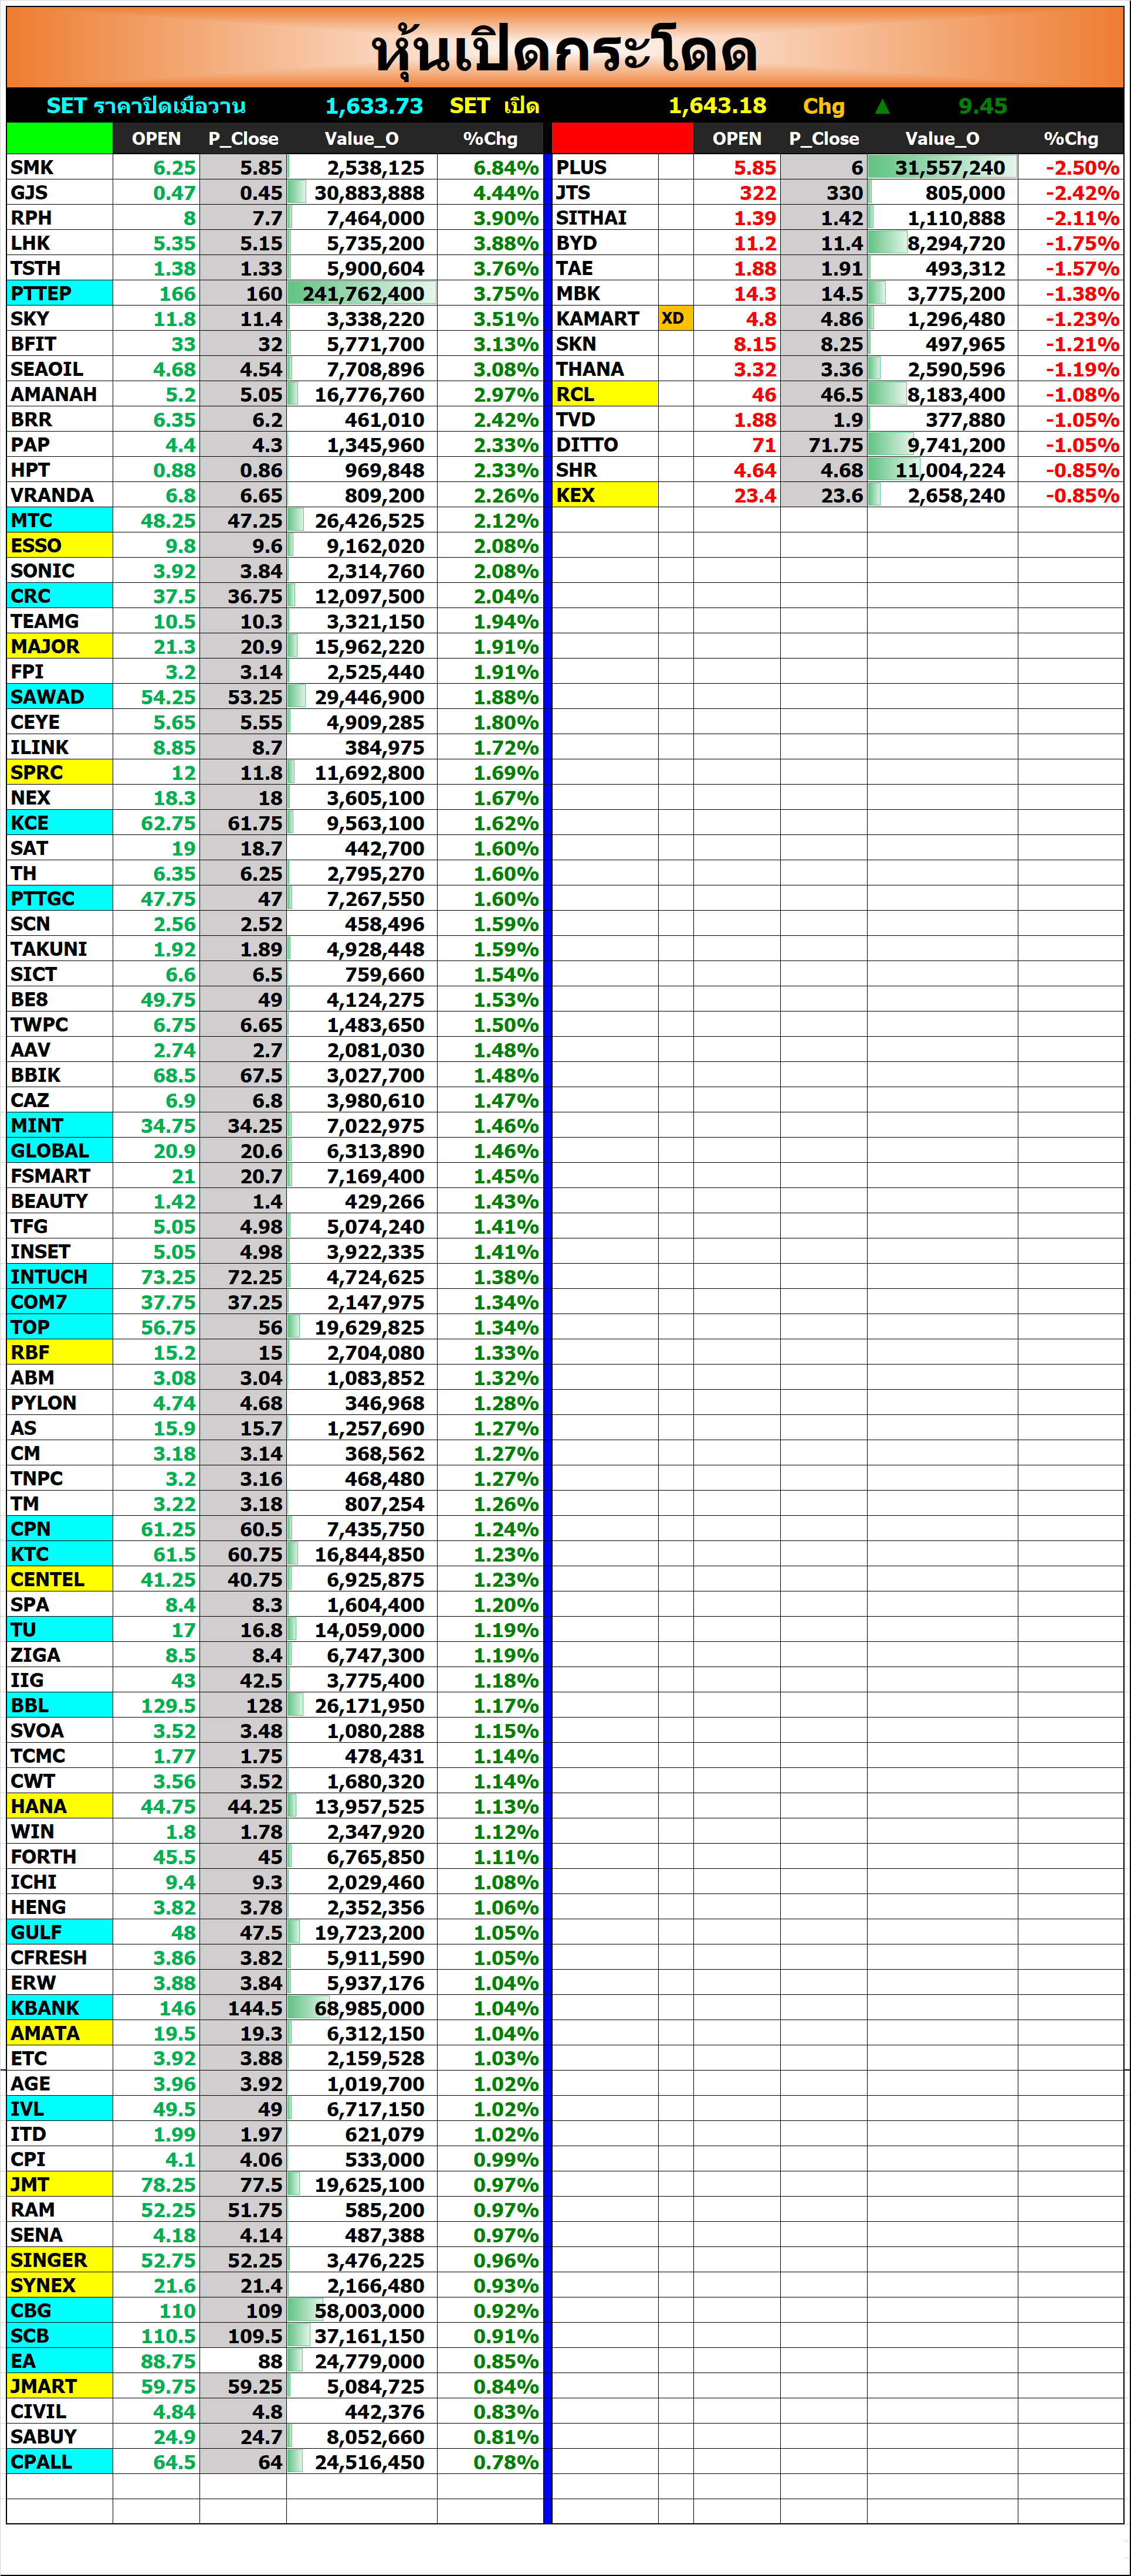Select the BBL ticker cell

tap(59, 1705)
